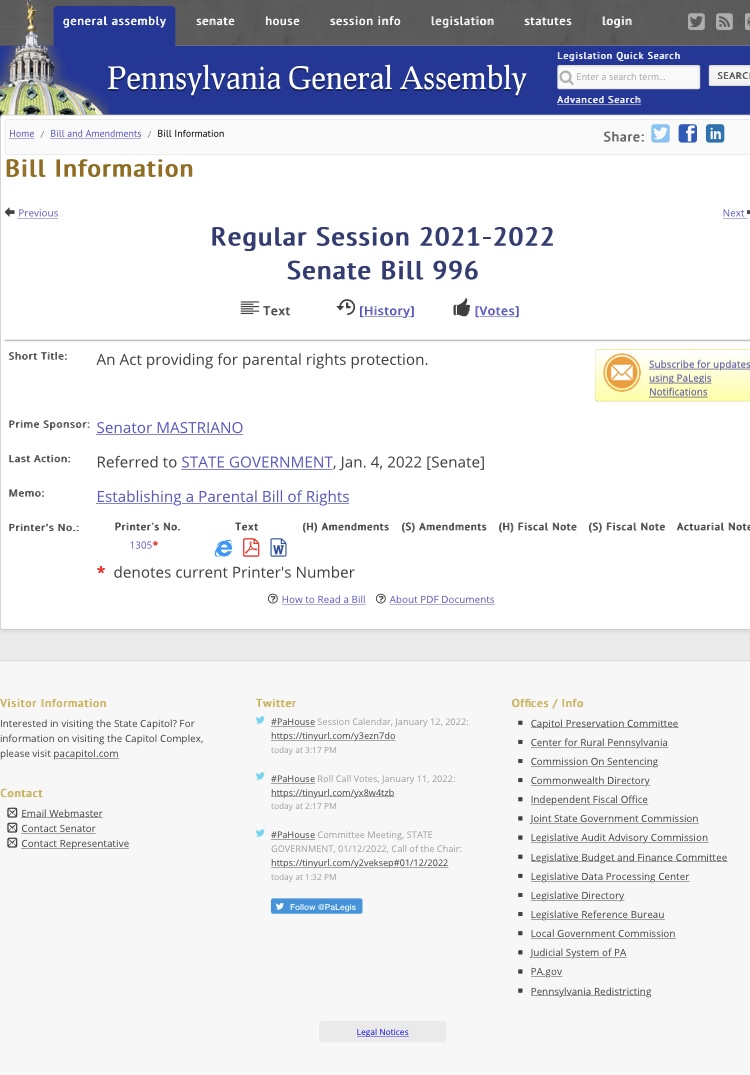Viewport: 750px width, 1075px height.
Task: Download bill text as Word document icon
Action: click(x=278, y=548)
